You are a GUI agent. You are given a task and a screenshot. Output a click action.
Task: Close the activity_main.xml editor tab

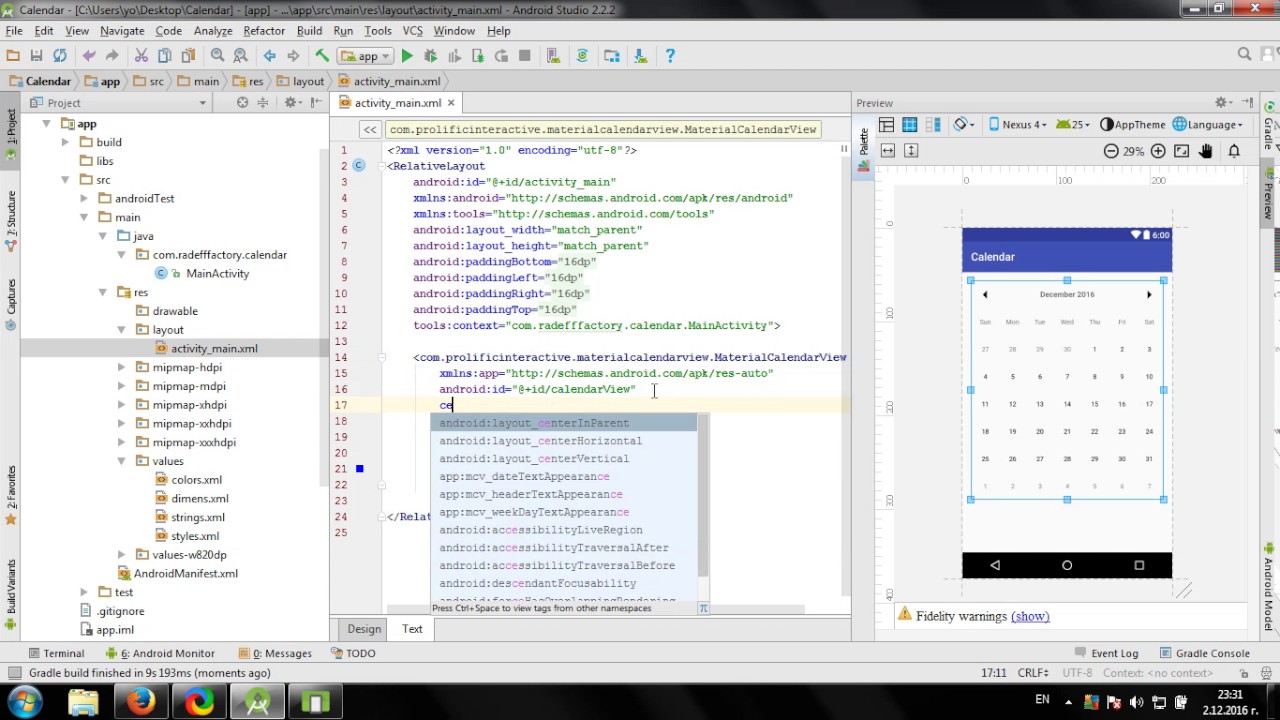point(451,102)
